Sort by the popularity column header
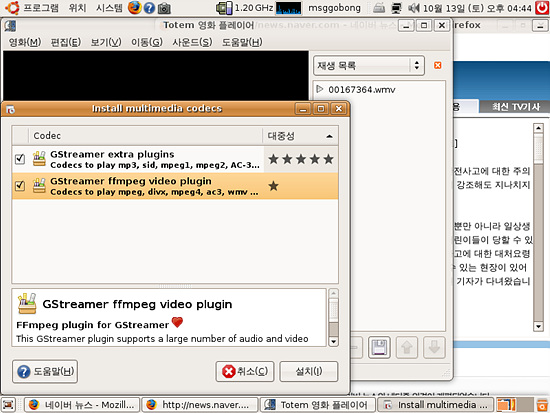The image size is (550, 413). [300, 136]
